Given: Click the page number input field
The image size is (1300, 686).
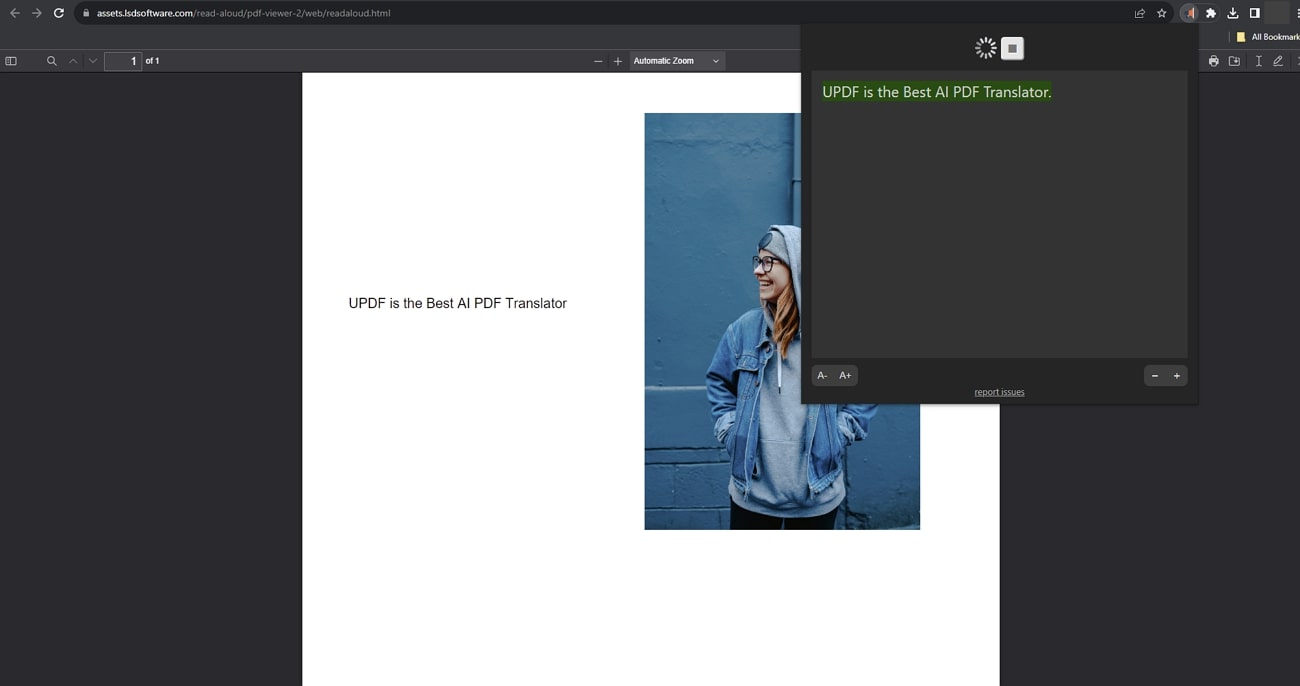Looking at the screenshot, I should [123, 61].
